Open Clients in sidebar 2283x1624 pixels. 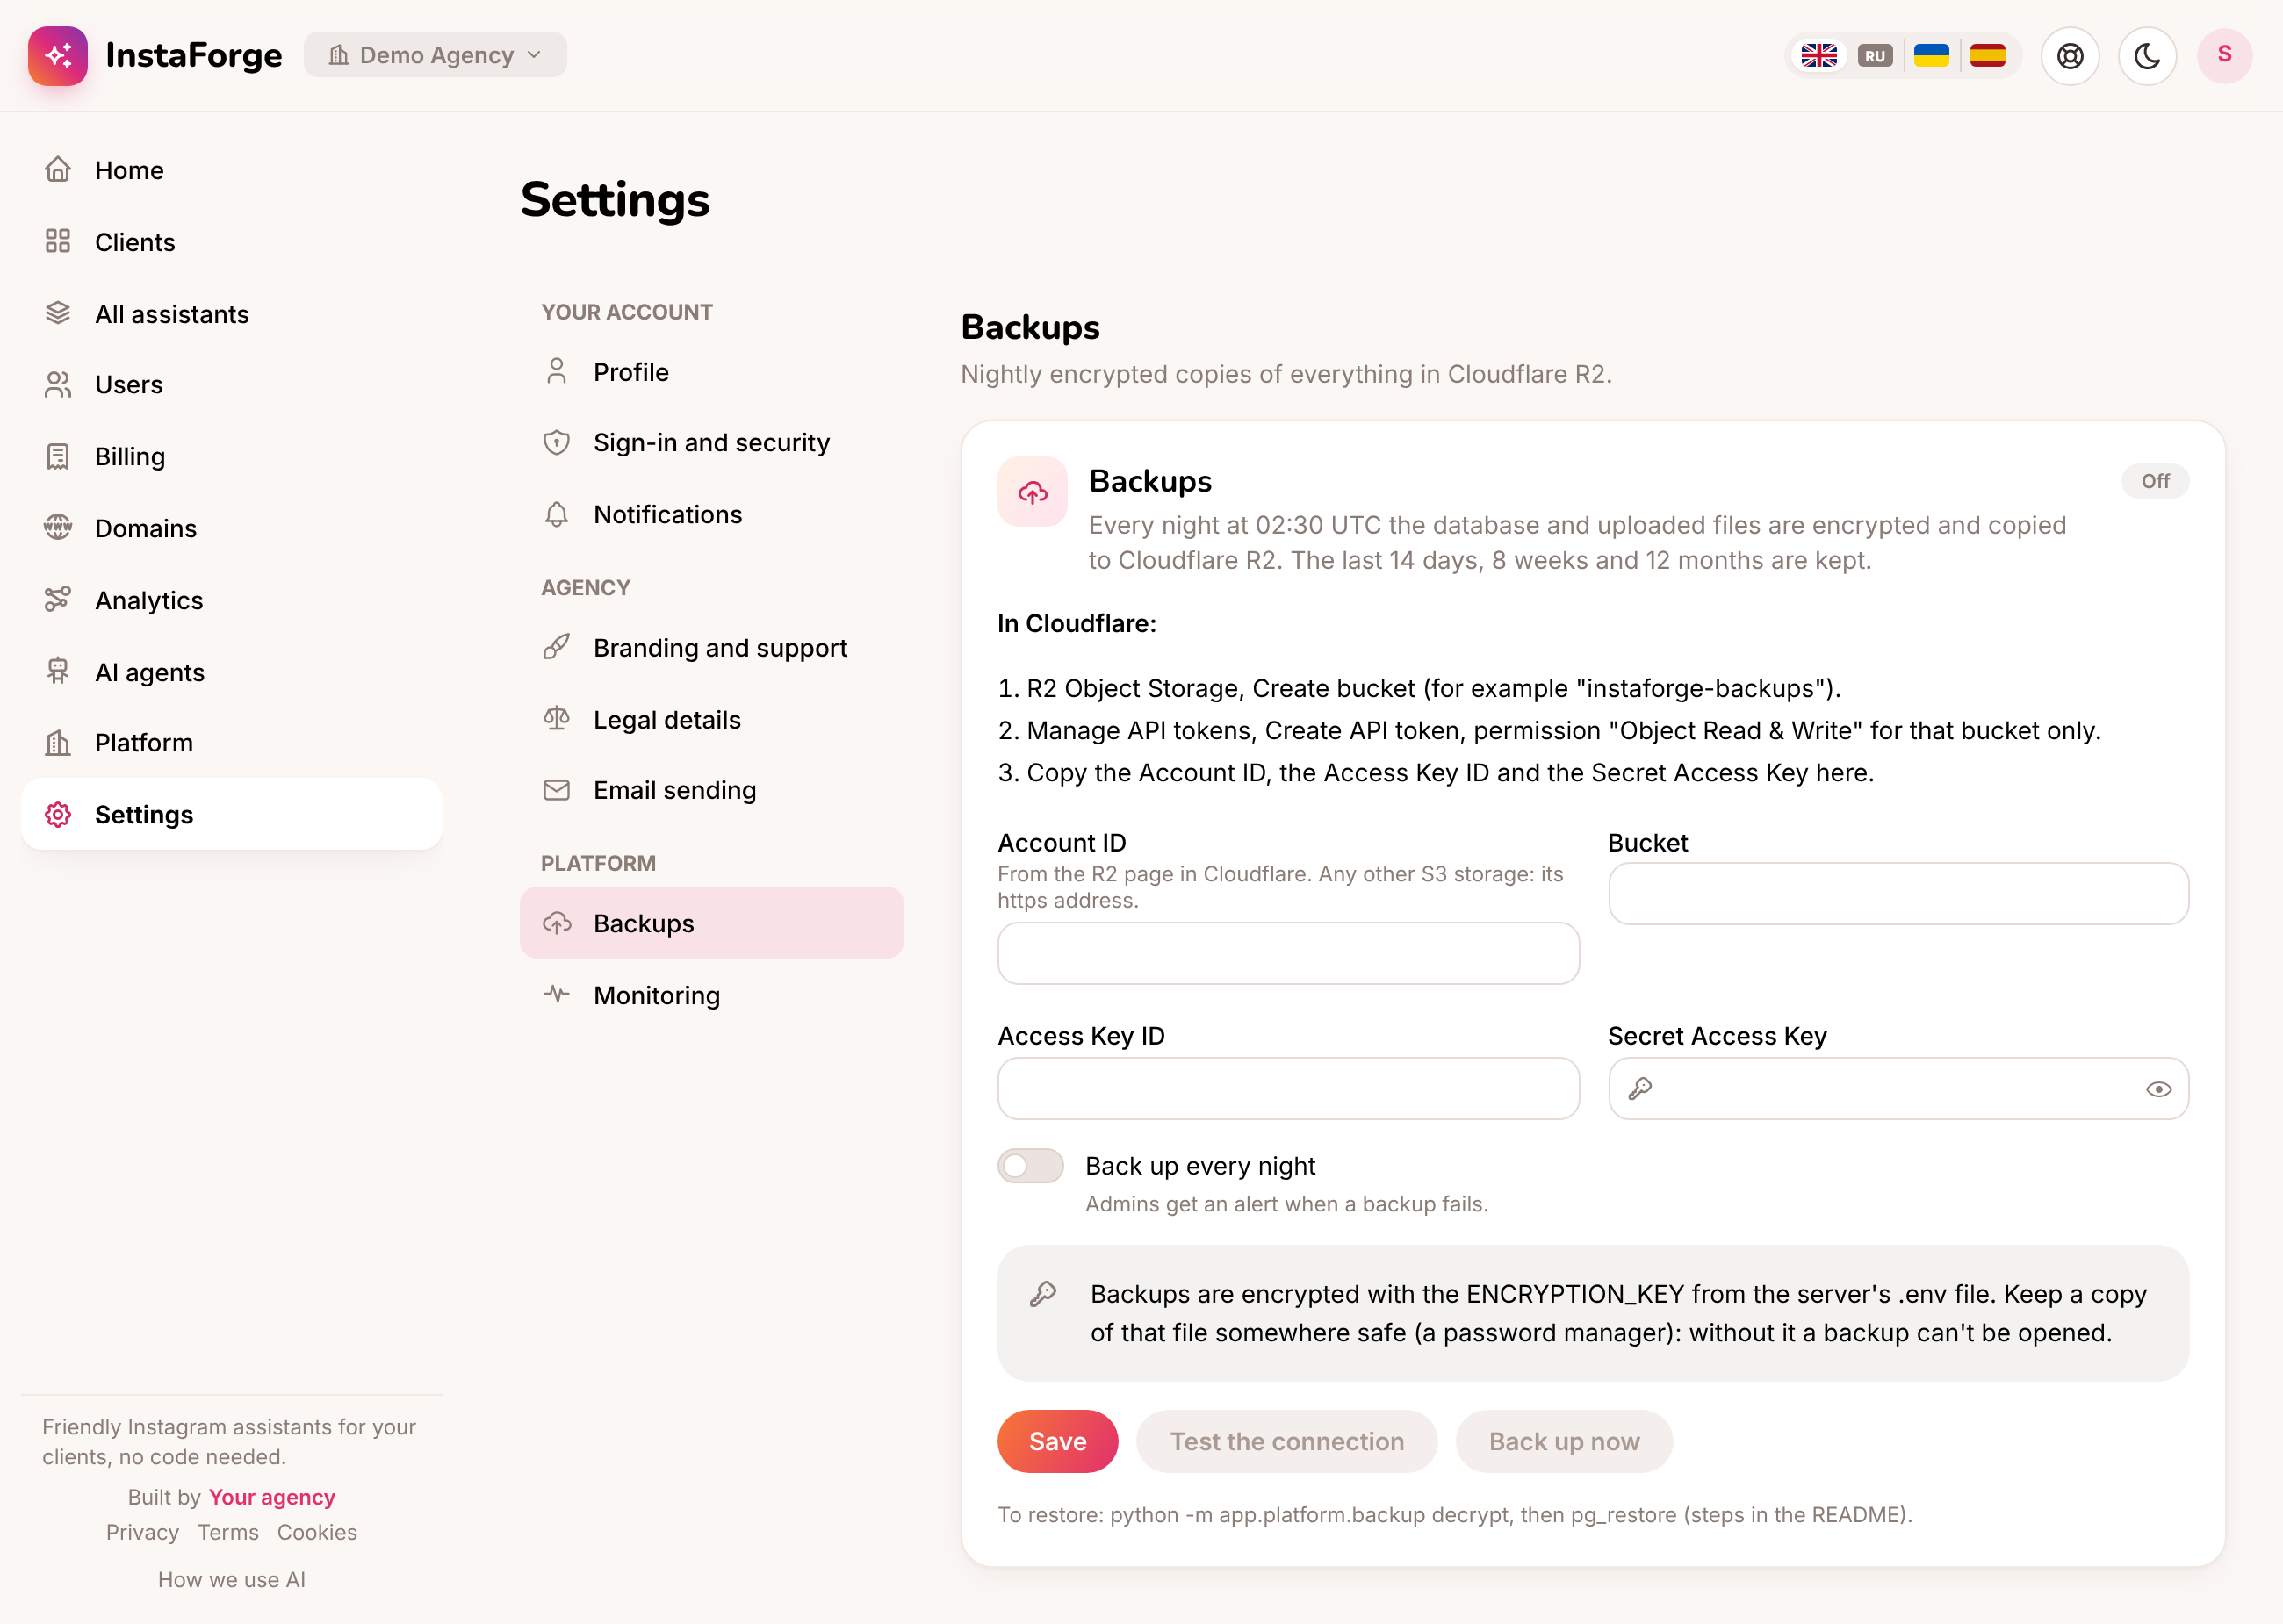[231, 242]
